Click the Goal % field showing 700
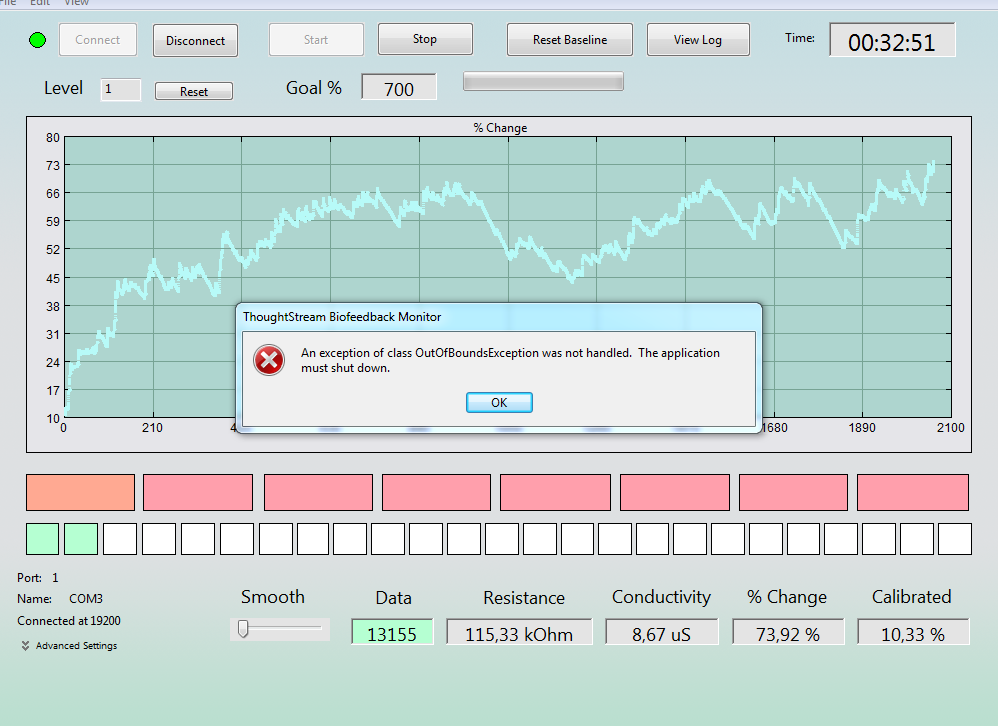 click(x=399, y=87)
